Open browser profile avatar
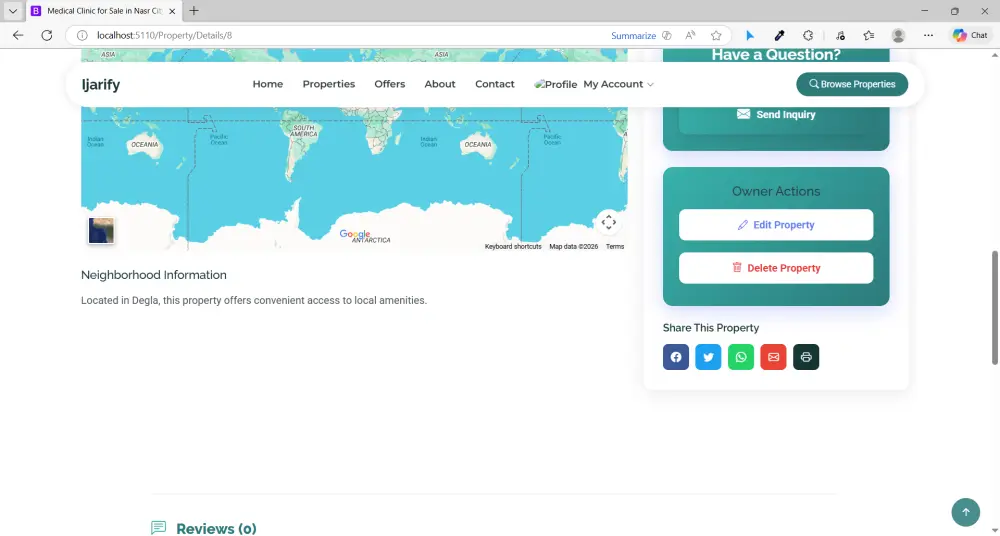 coord(899,36)
